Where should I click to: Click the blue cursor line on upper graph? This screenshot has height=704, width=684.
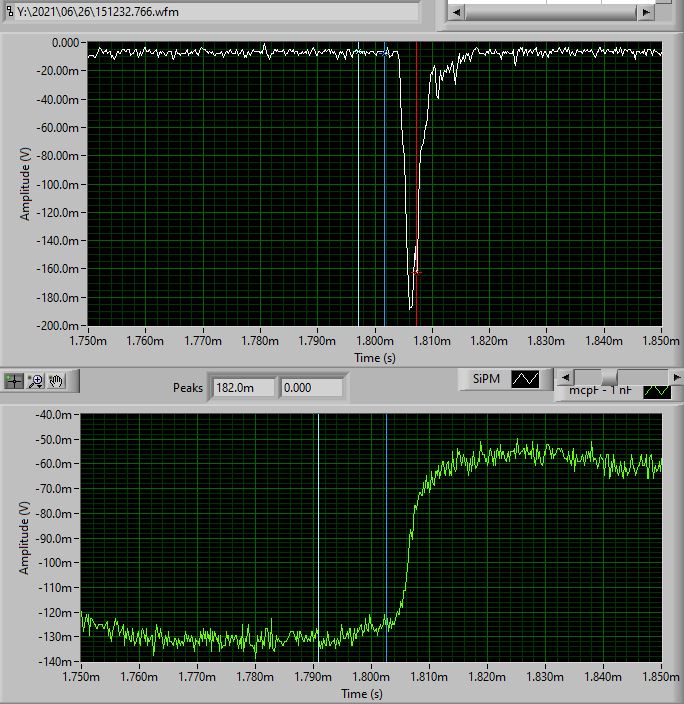[385, 183]
